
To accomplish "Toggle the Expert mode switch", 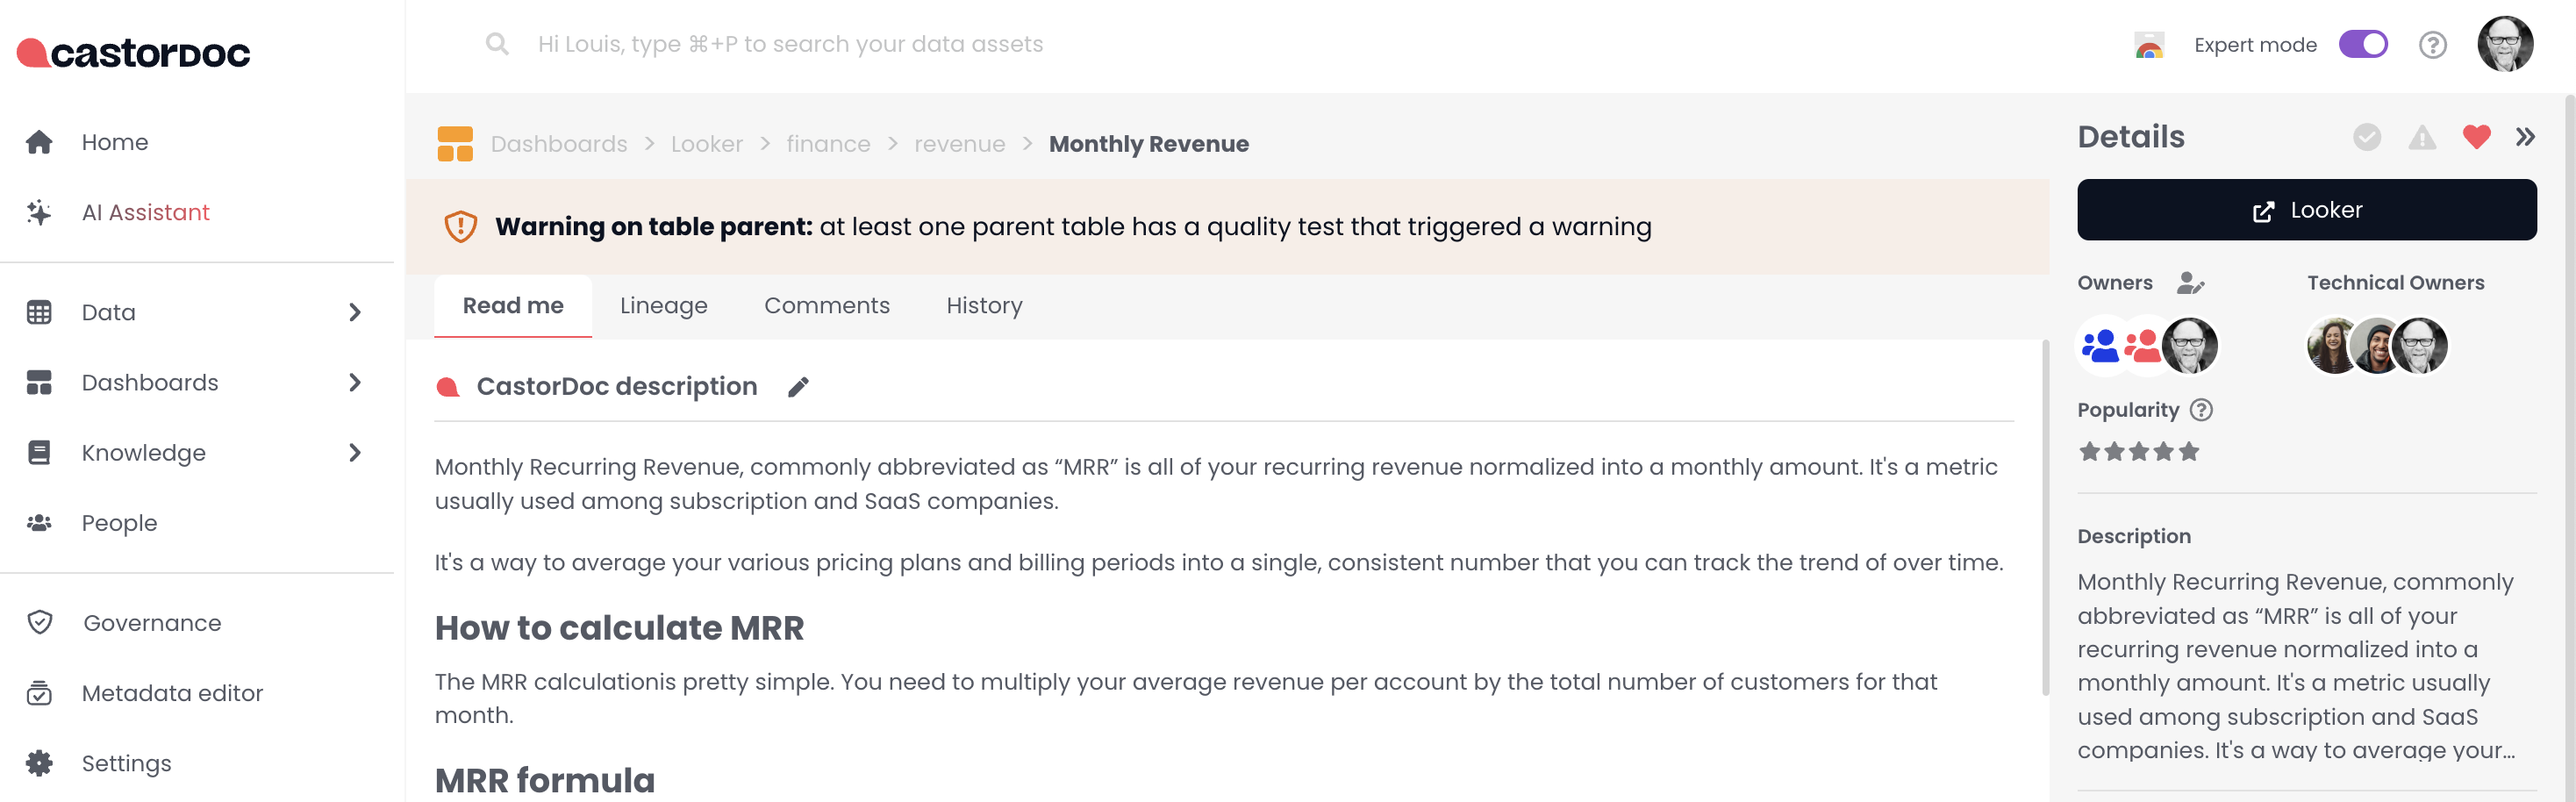I will pos(2363,45).
